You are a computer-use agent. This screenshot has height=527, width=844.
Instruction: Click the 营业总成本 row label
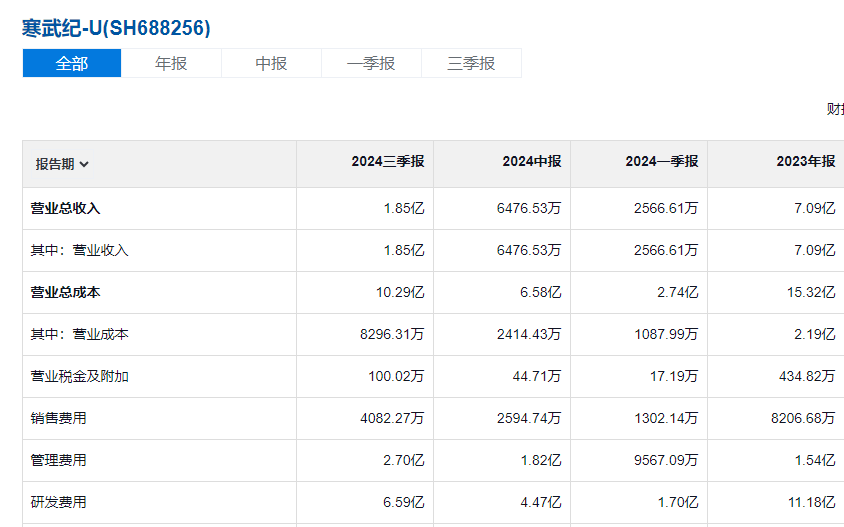pyautogui.click(x=66, y=293)
